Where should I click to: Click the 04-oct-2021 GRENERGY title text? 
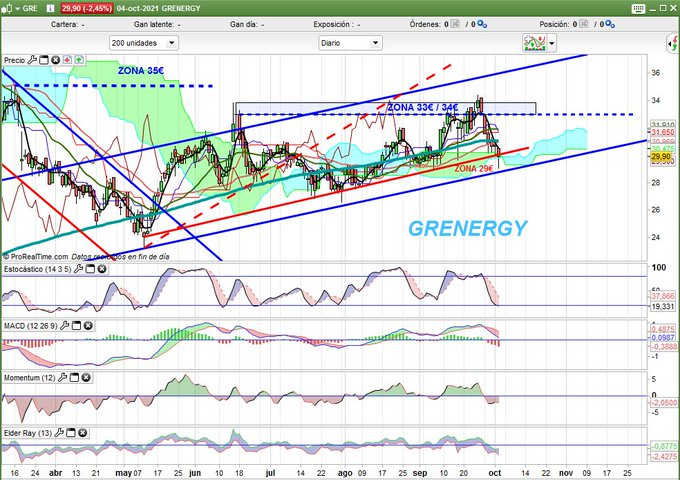(x=158, y=8)
